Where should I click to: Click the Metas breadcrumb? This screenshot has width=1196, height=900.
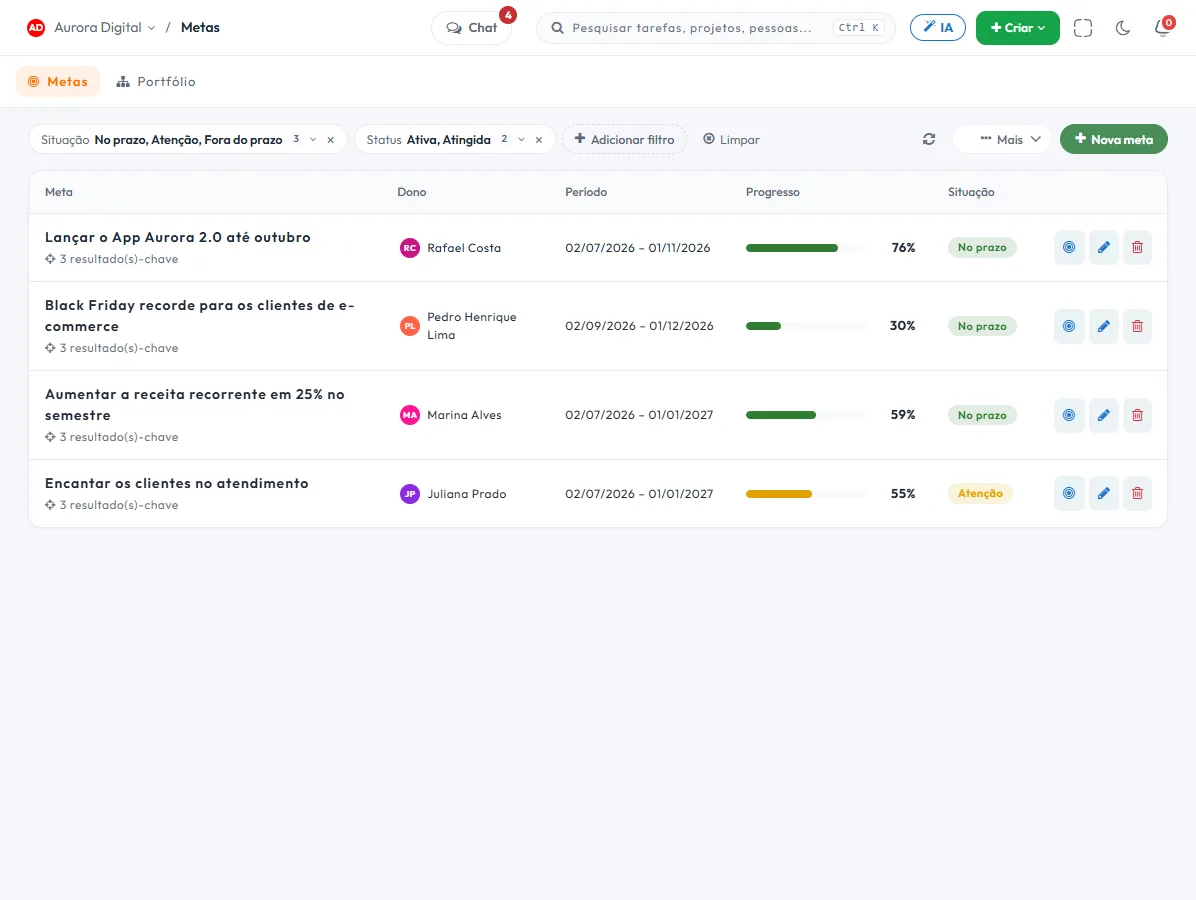pyautogui.click(x=200, y=27)
